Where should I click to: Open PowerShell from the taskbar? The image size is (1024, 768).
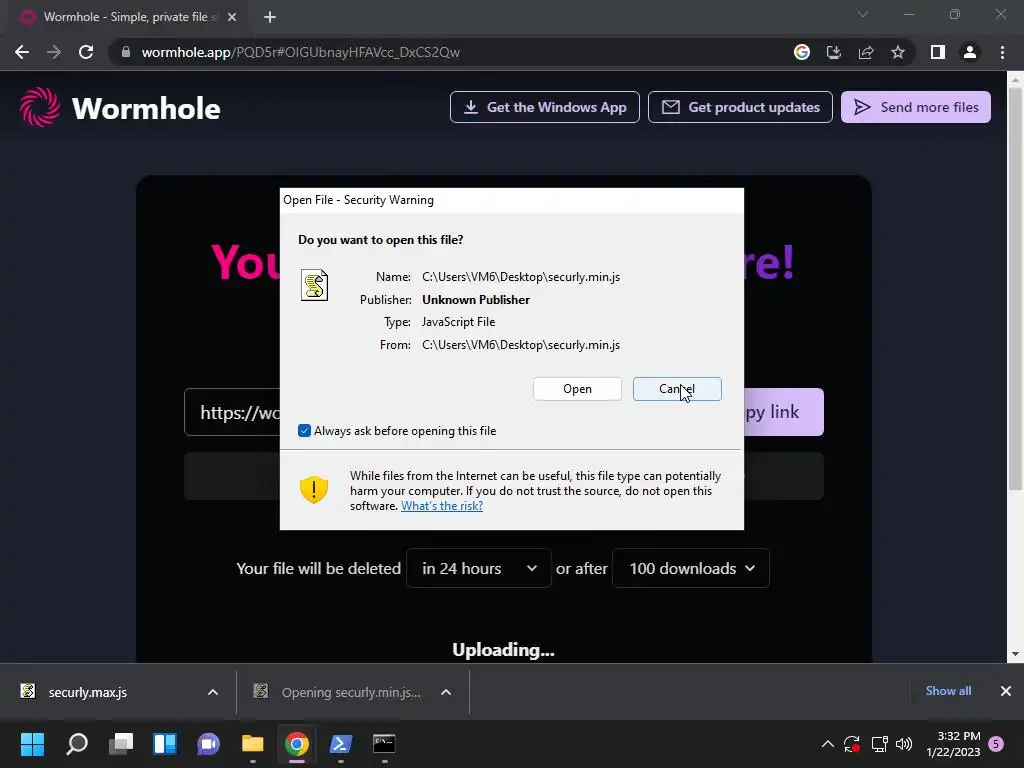340,744
